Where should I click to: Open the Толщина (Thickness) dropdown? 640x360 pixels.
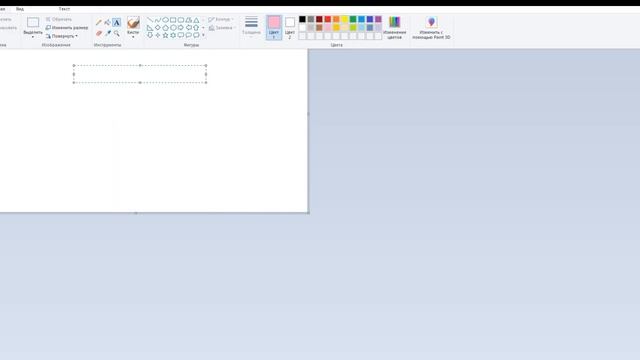pyautogui.click(x=251, y=27)
